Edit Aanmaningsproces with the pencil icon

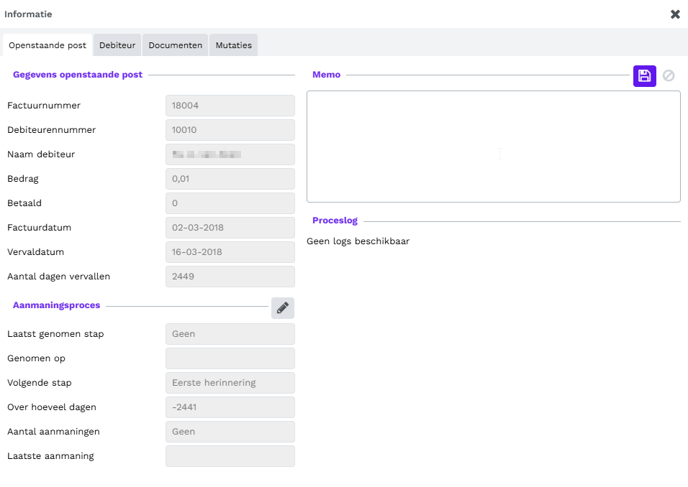(282, 308)
